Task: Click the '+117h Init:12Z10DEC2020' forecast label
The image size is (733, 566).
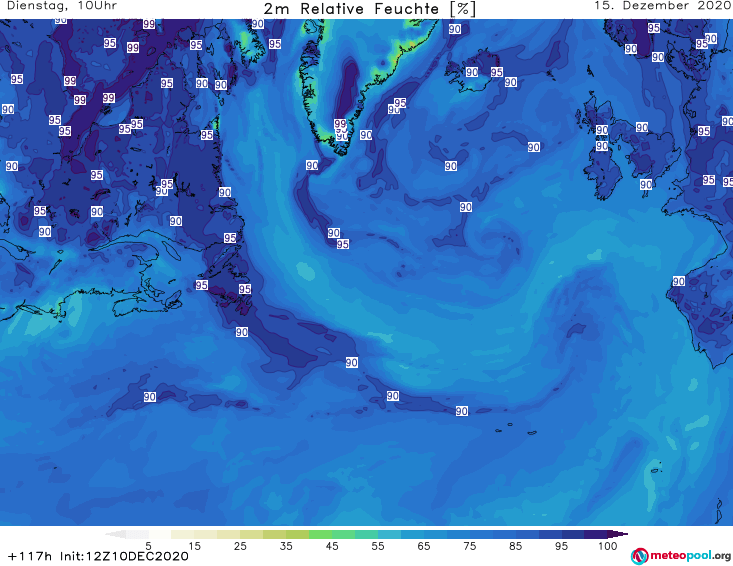Action: coord(98,556)
